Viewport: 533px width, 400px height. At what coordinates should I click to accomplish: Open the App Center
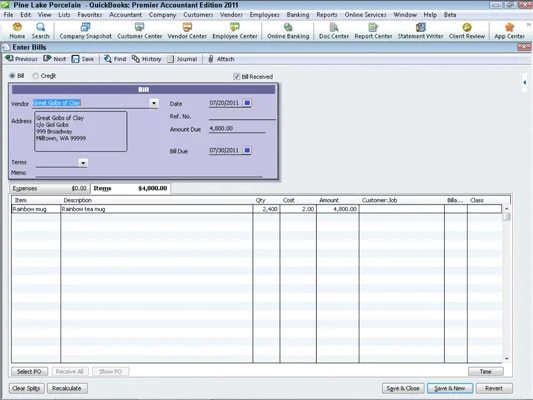coord(509,31)
